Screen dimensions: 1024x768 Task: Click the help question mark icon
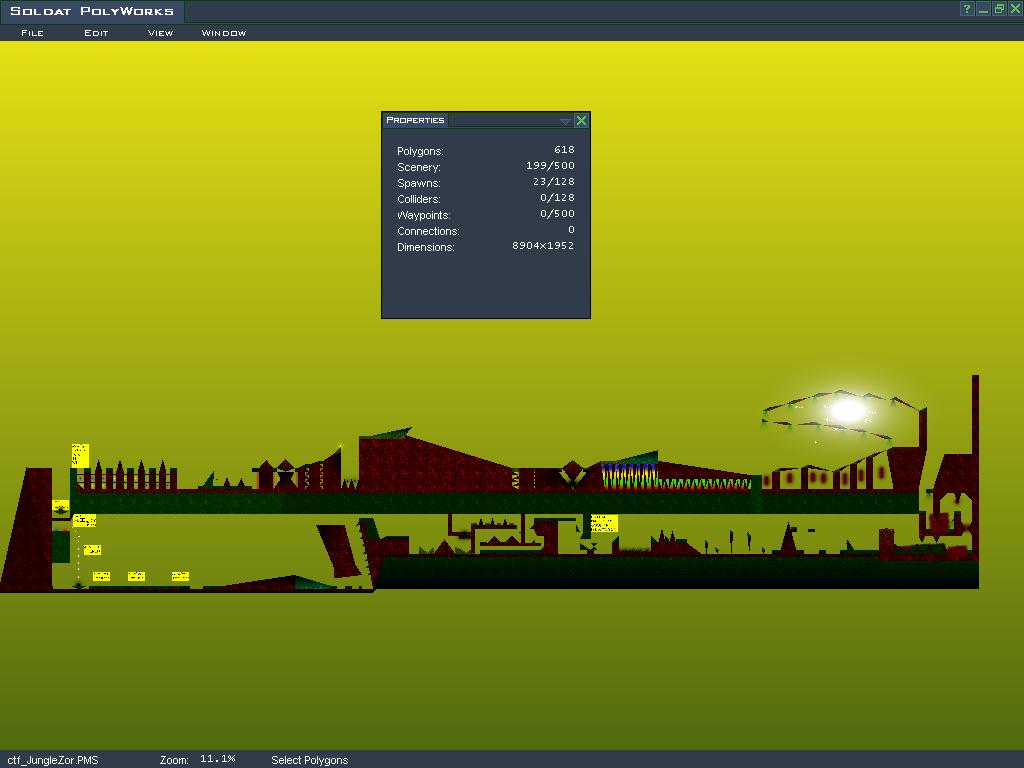click(967, 9)
